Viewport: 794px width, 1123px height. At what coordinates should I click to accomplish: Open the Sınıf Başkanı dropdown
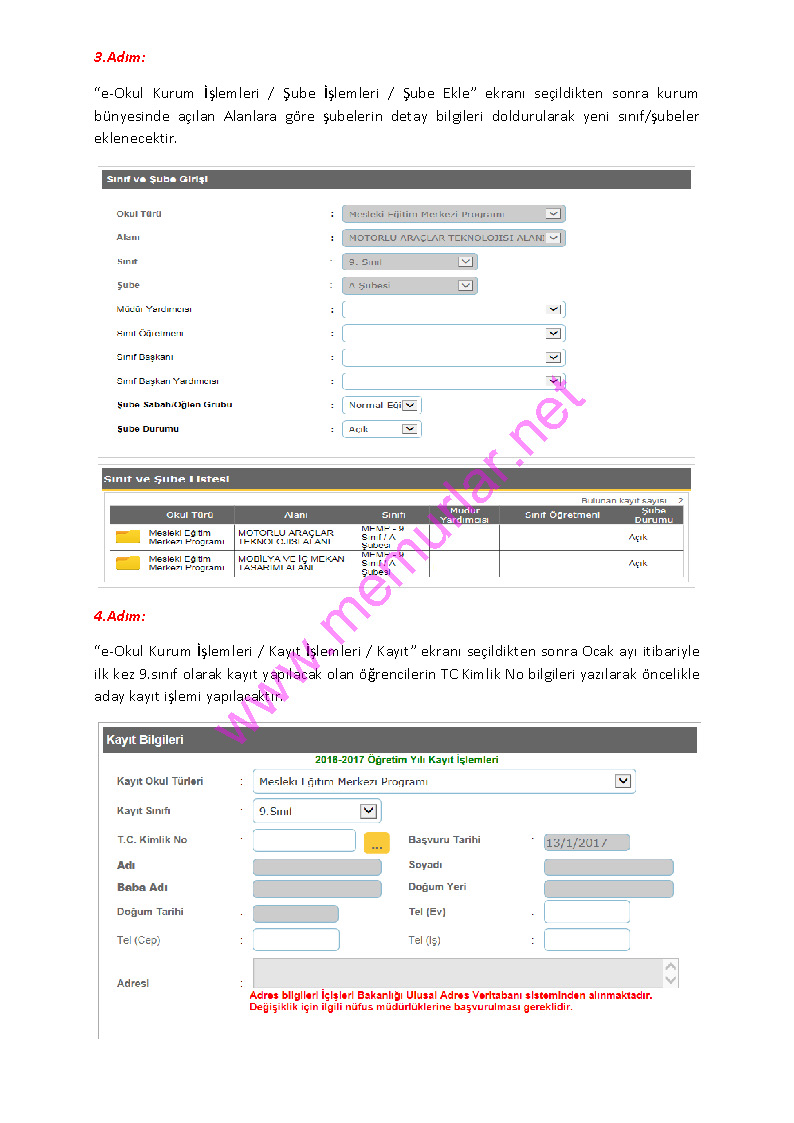pos(453,357)
